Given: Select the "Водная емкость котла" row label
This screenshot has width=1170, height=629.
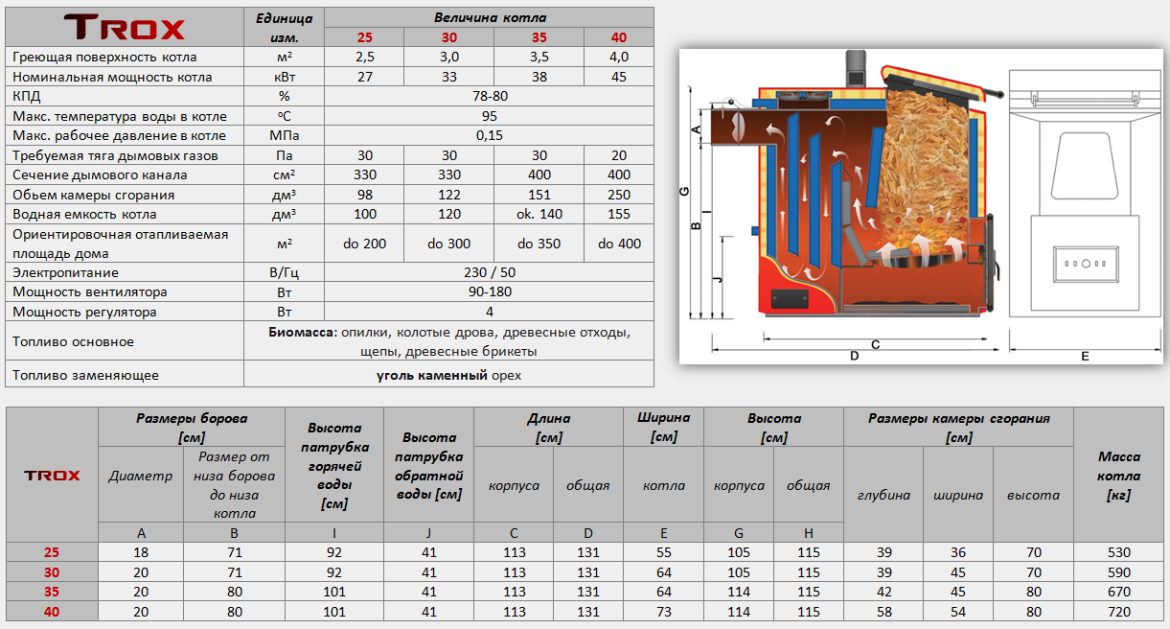Looking at the screenshot, I should tap(84, 214).
